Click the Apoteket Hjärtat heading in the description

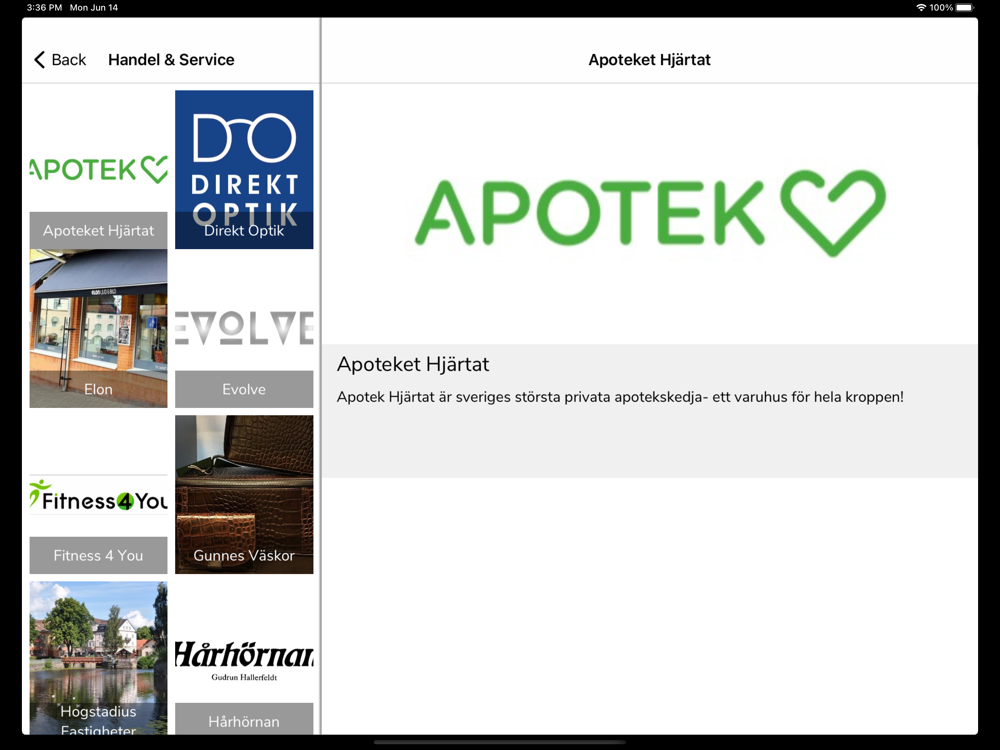point(413,364)
